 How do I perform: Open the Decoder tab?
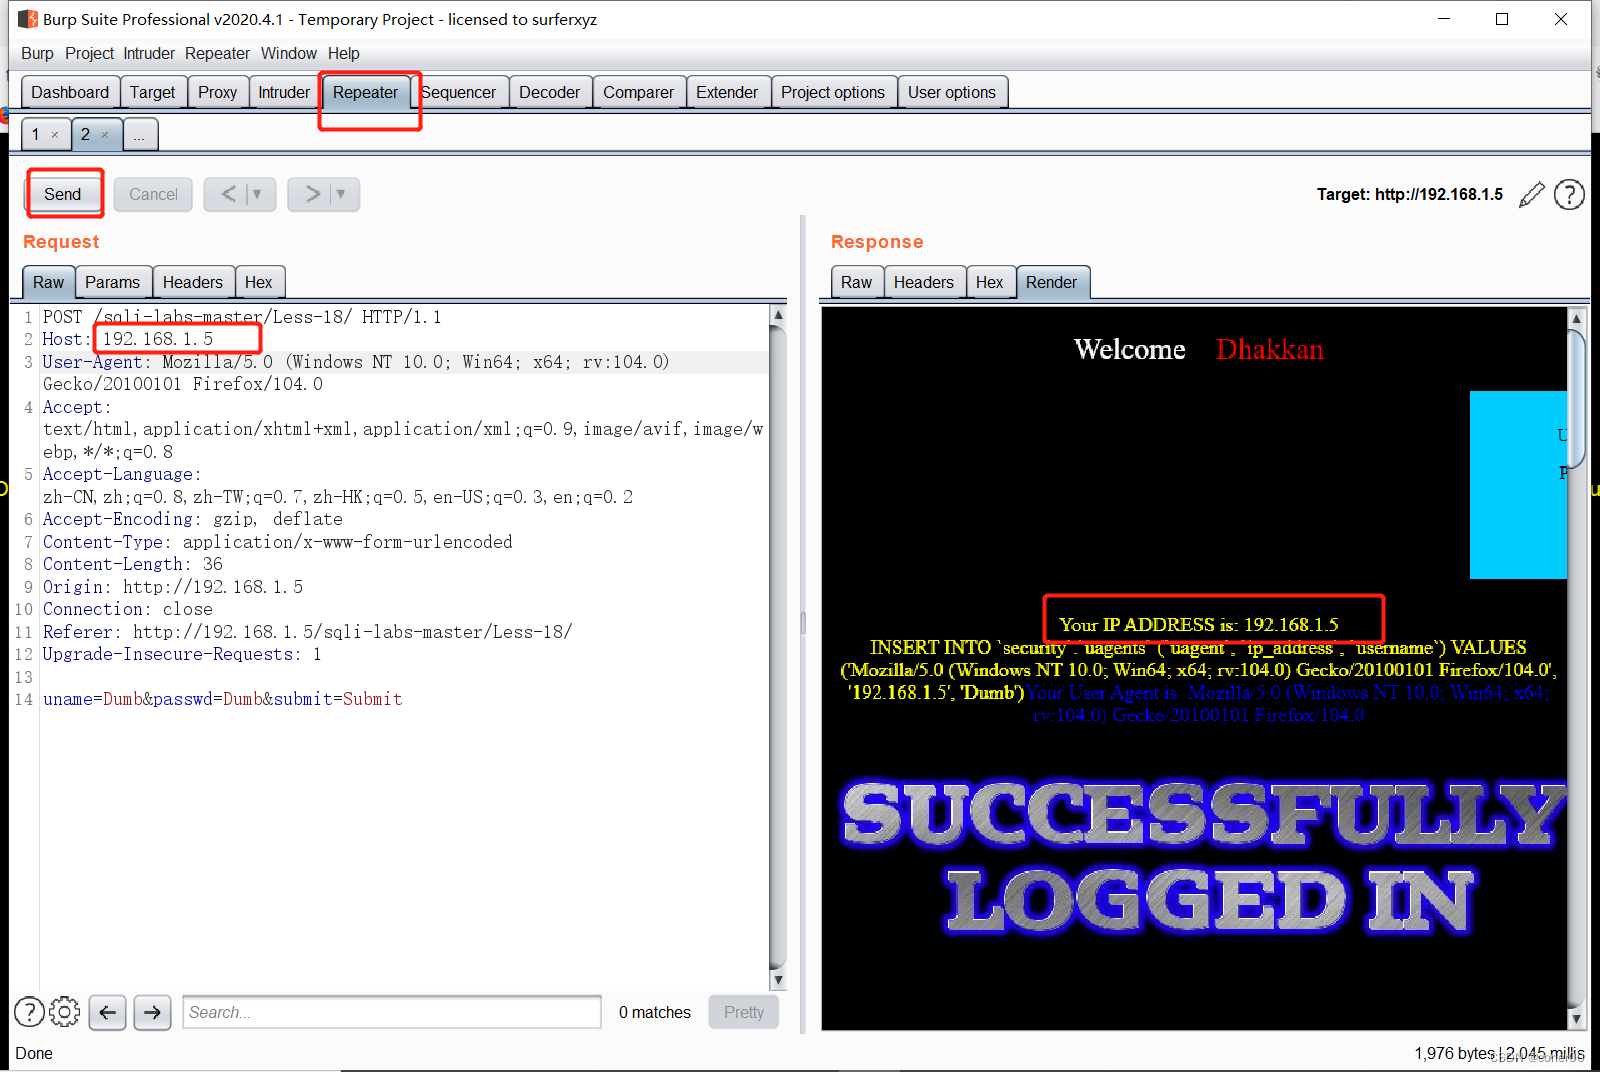point(549,92)
